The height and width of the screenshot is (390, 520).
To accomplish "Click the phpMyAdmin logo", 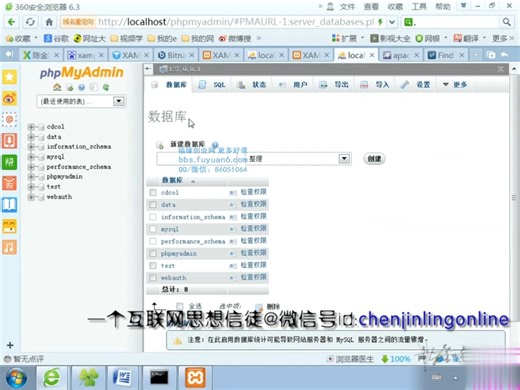I will tap(82, 72).
